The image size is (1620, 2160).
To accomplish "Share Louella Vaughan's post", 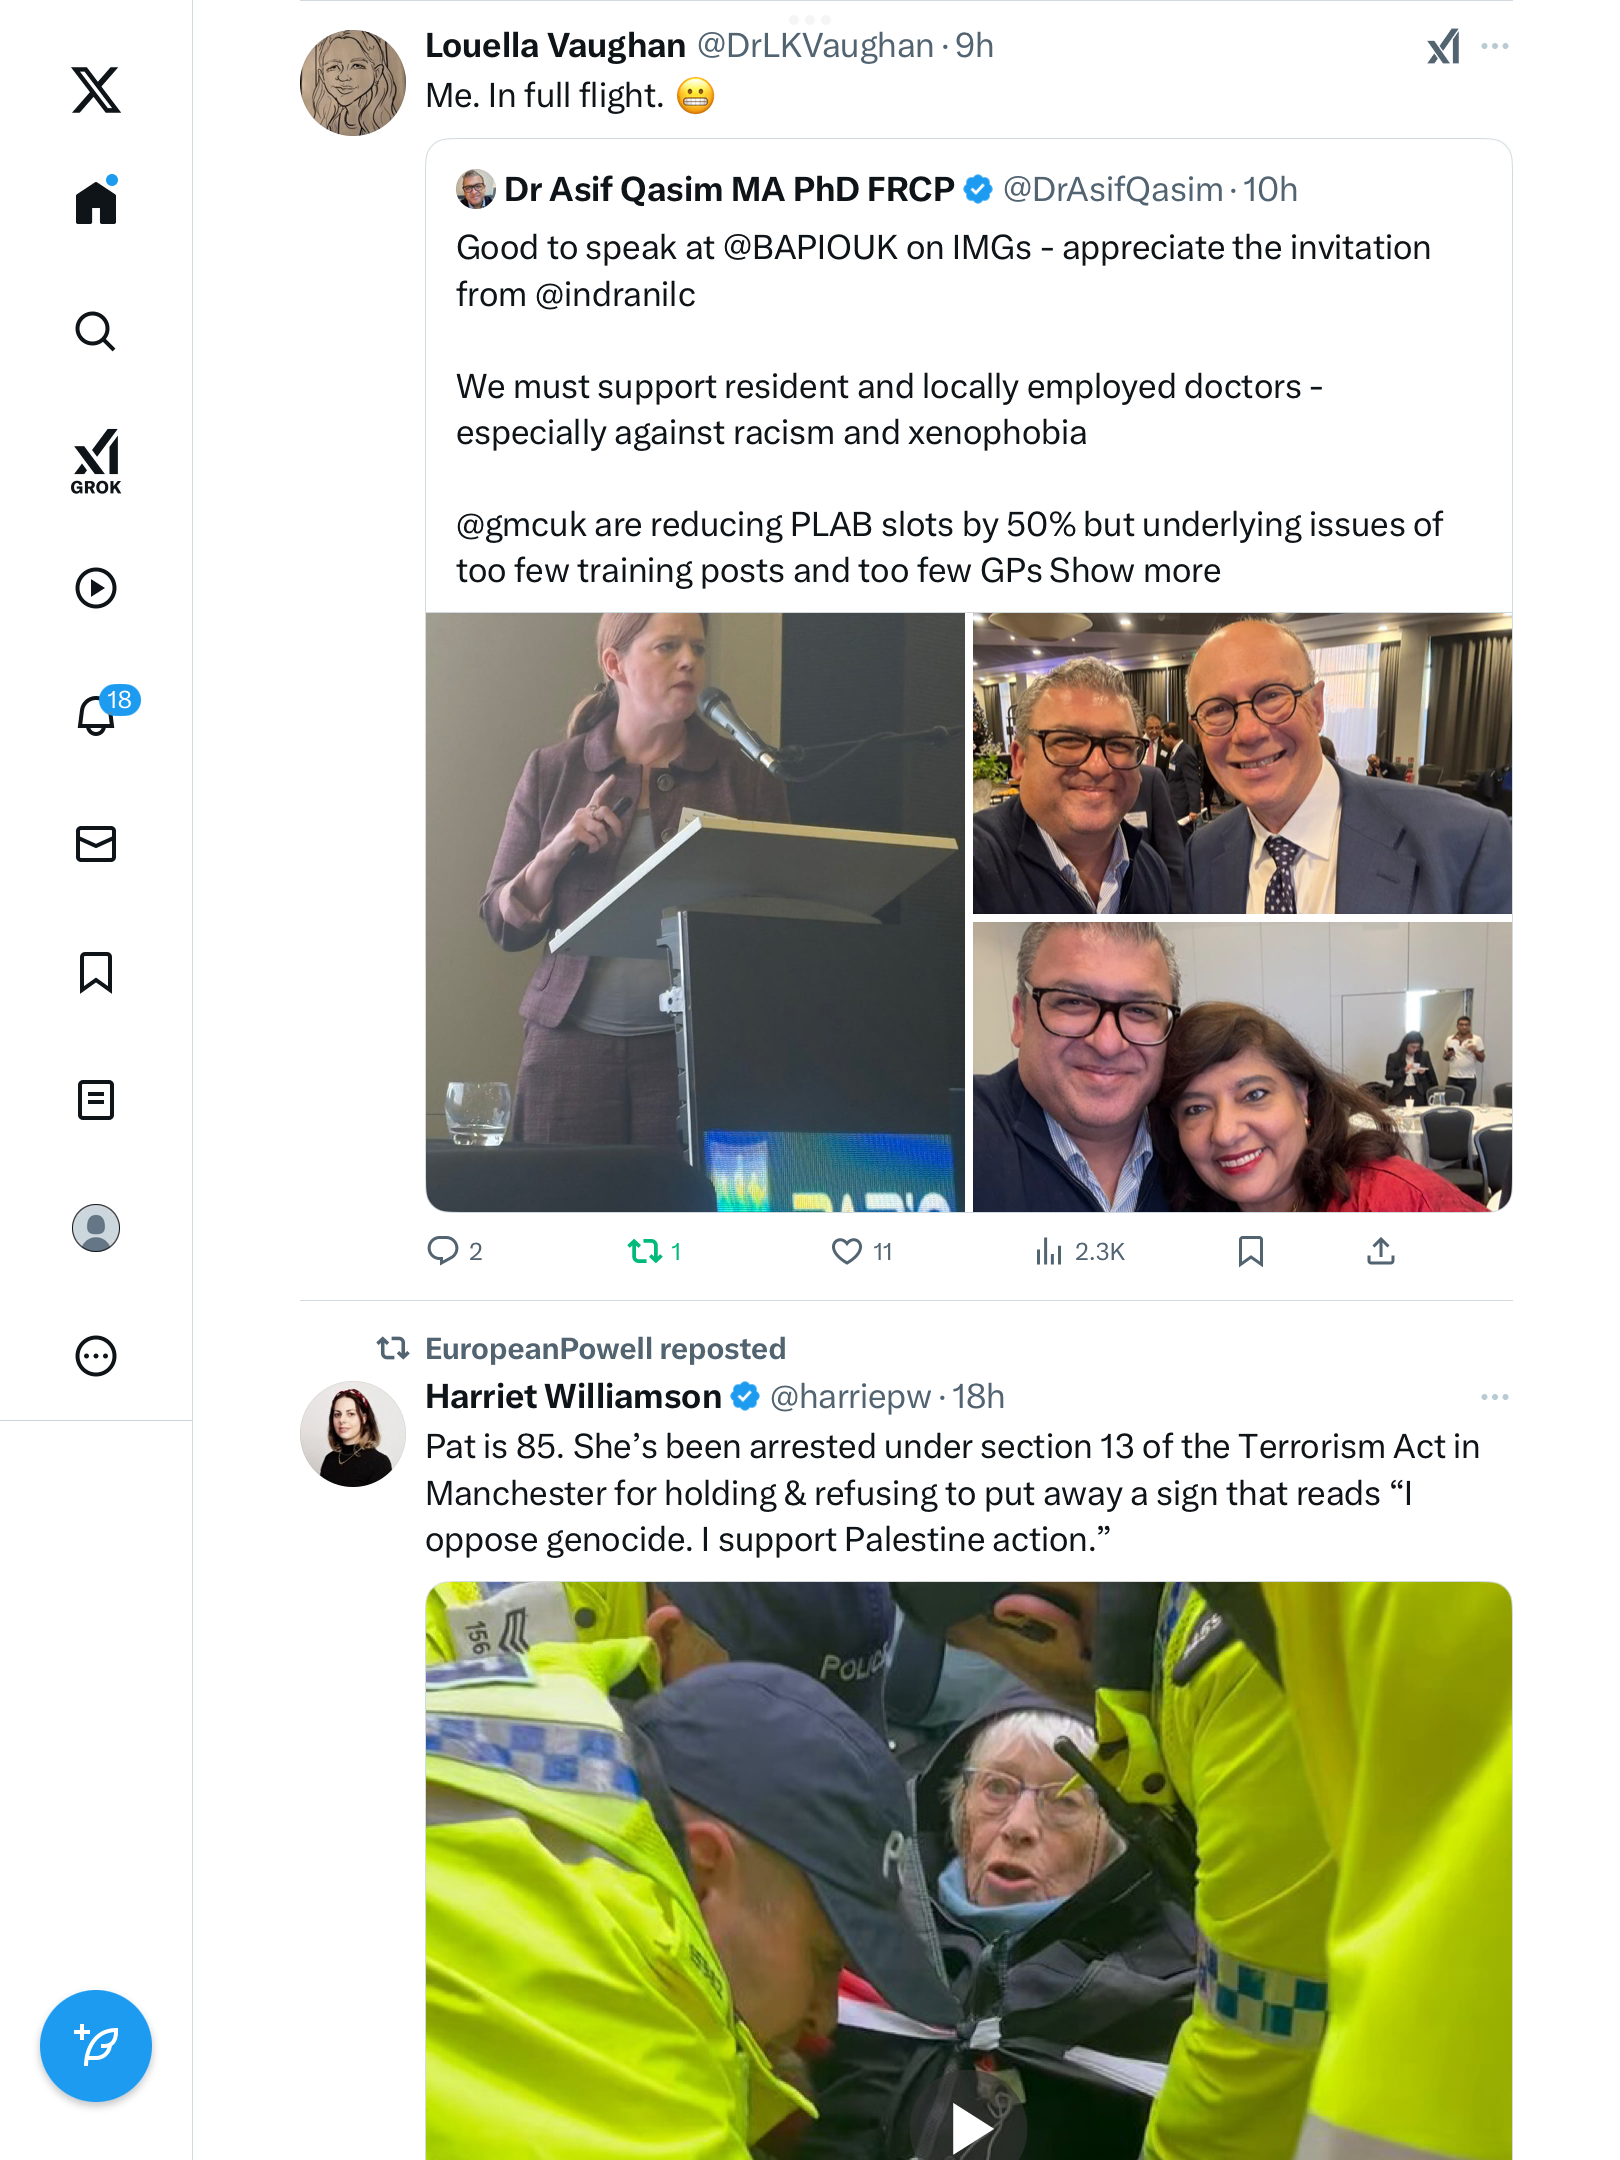I will (1380, 1251).
